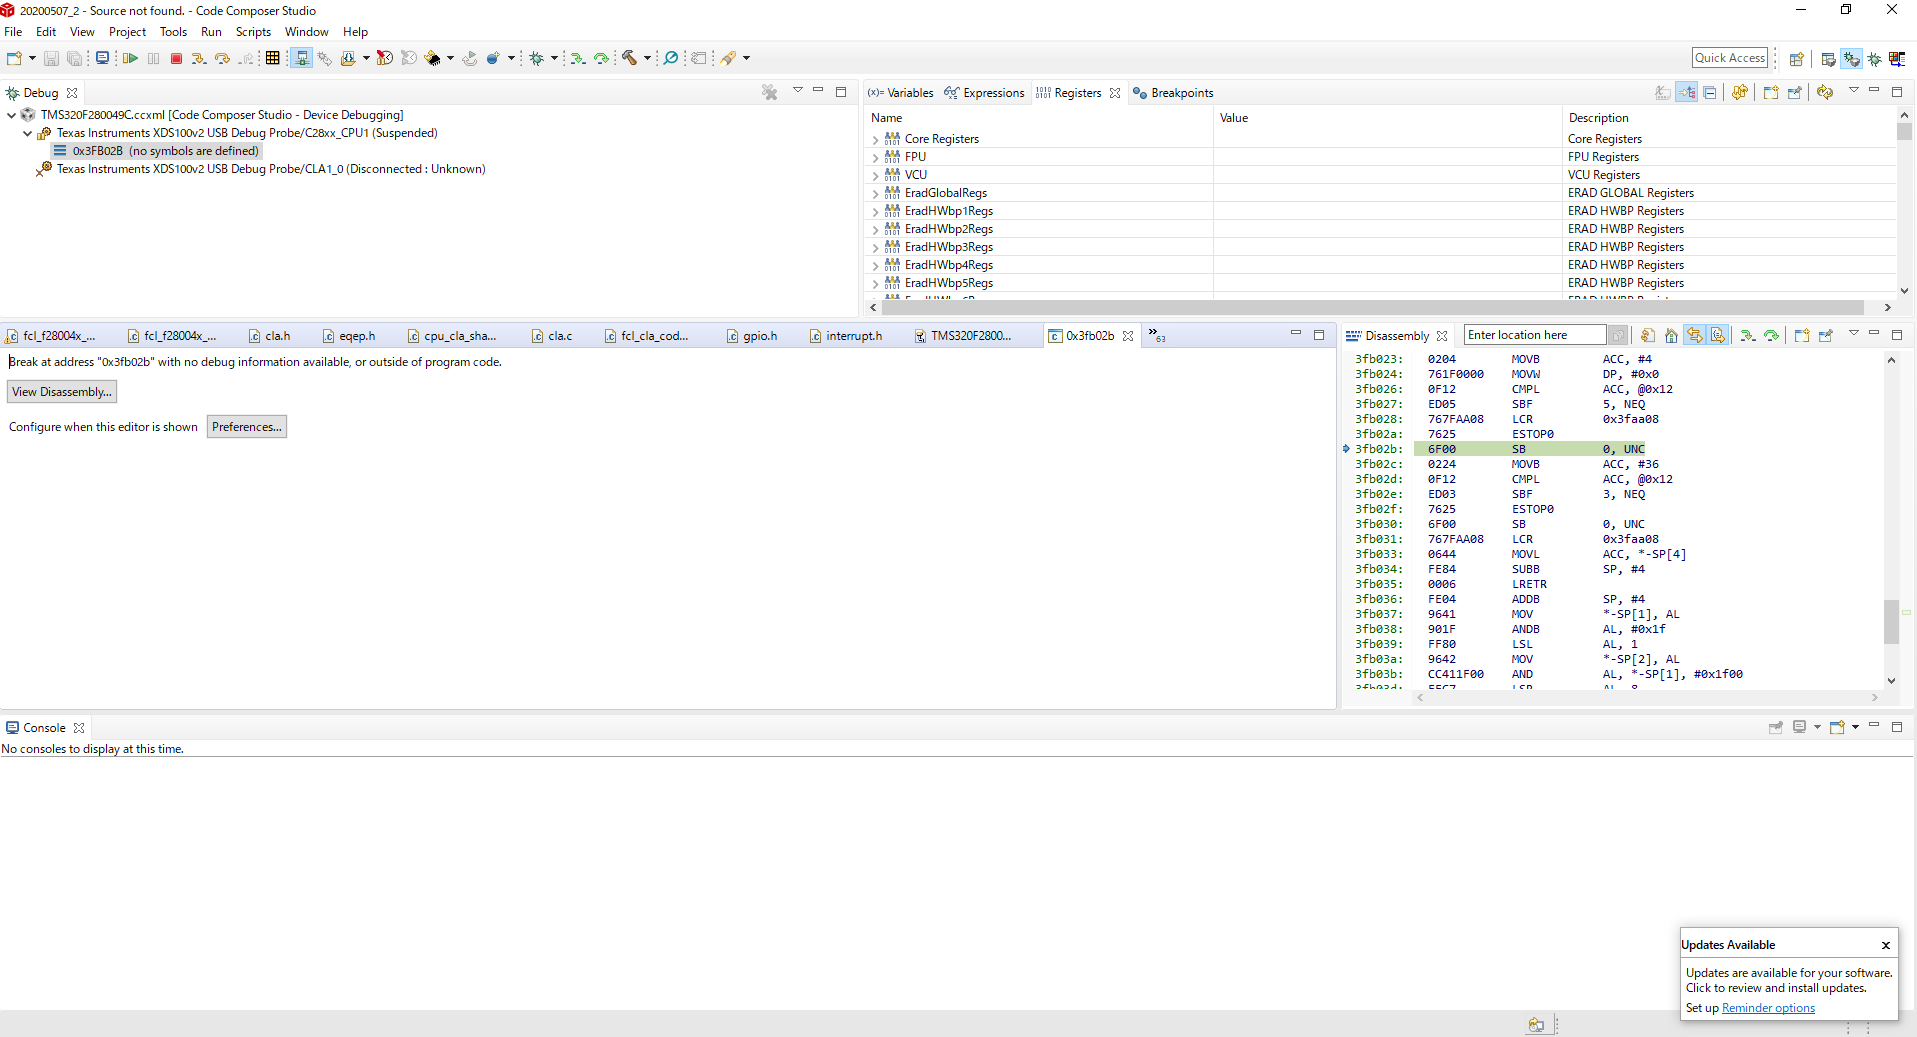Viewport: 1917px width, 1037px height.
Task: Click the Open Perspective icon
Action: coord(1796,59)
